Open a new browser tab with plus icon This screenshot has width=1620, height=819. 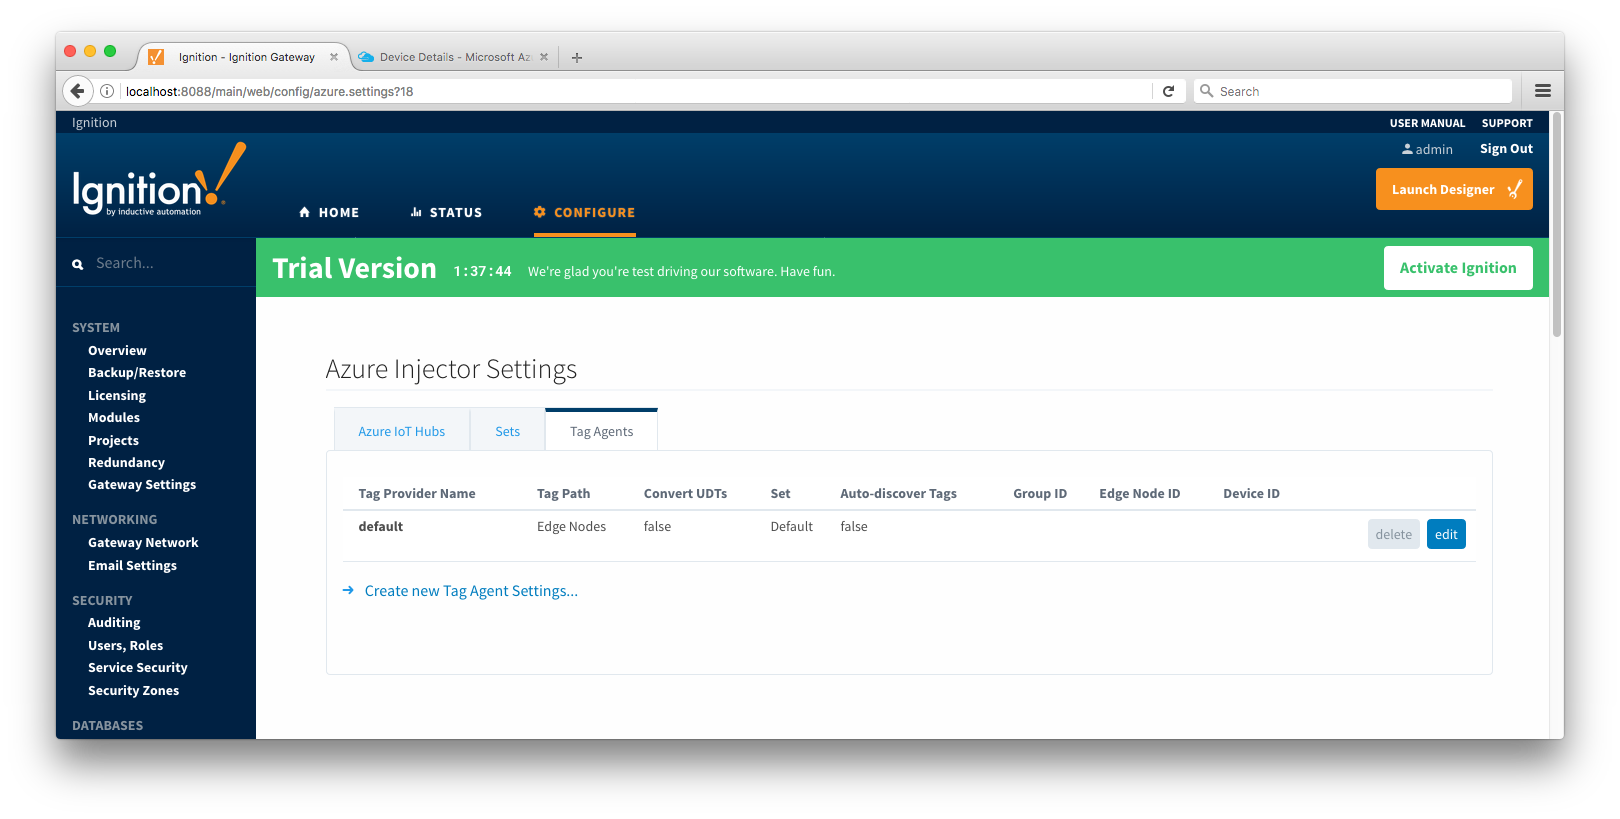(577, 58)
